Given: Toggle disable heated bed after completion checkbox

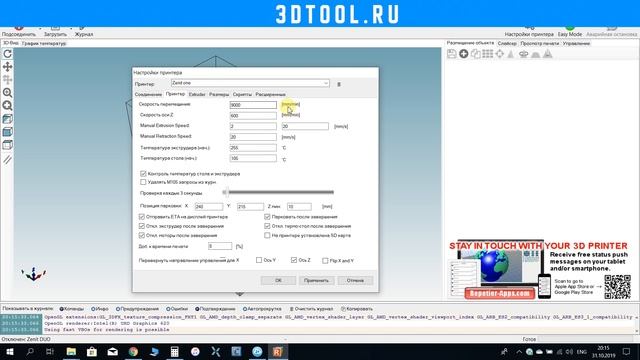Looking at the screenshot, I should 267,226.
